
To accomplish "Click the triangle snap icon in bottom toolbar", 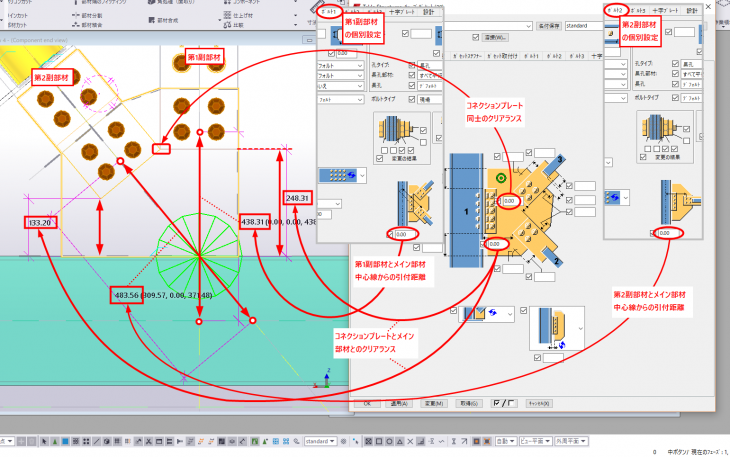I will [x=400, y=441].
